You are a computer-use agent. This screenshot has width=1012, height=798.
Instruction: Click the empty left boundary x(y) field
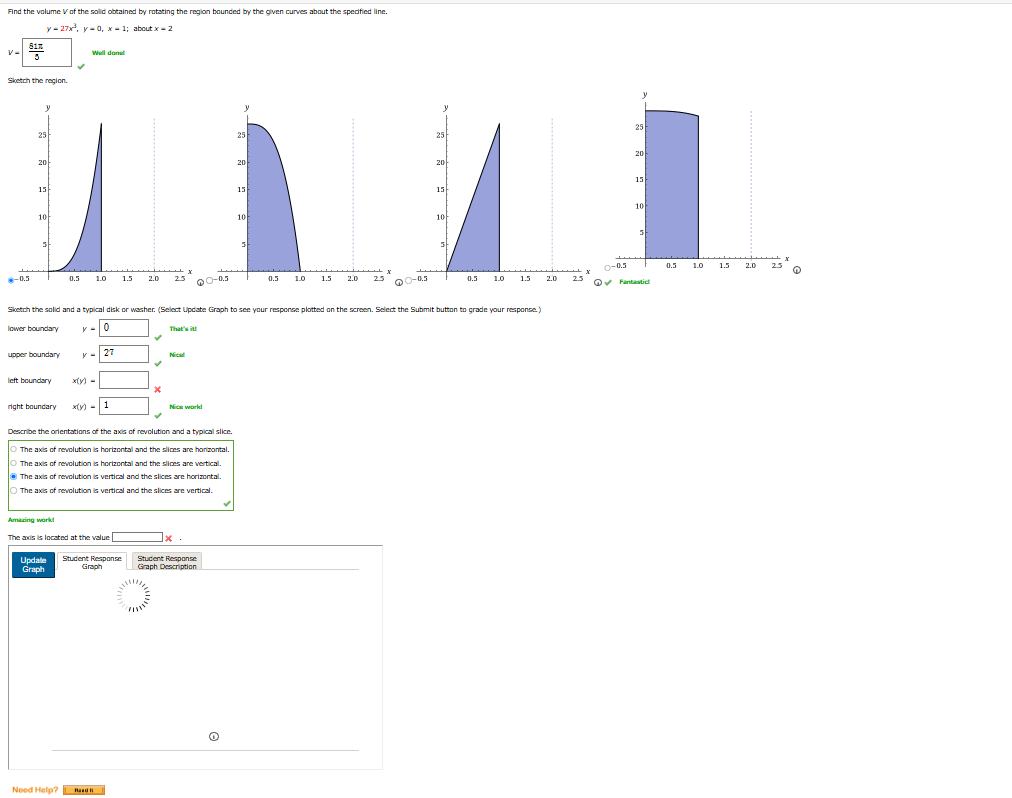coord(124,380)
